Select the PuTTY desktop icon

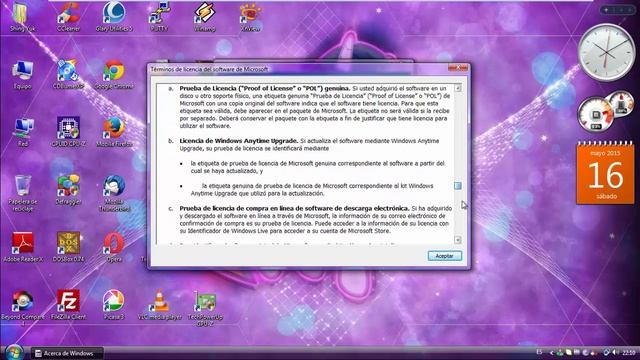click(x=159, y=16)
